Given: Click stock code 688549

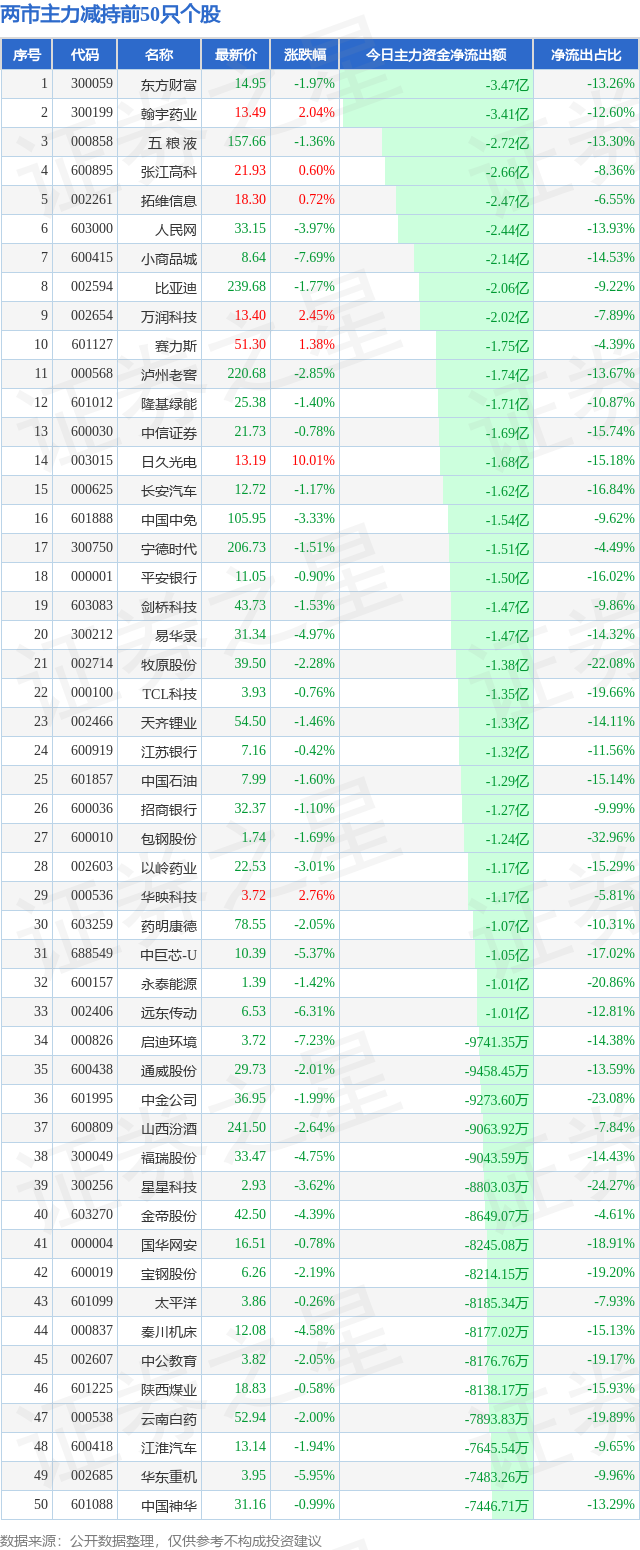Looking at the screenshot, I should point(92,954).
